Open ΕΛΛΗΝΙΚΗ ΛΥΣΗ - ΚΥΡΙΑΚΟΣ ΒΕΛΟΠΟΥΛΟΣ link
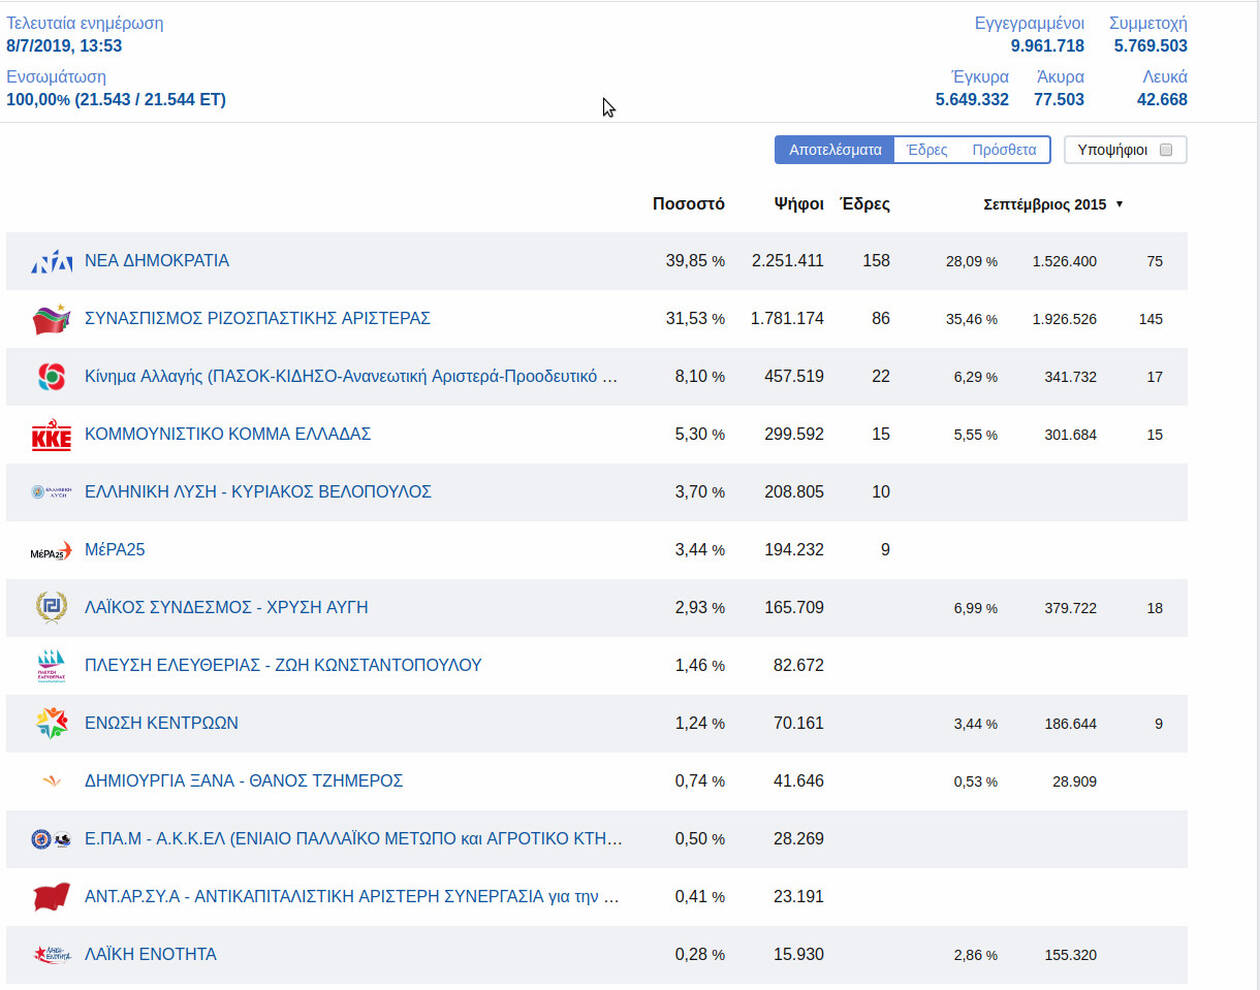 pyautogui.click(x=258, y=492)
